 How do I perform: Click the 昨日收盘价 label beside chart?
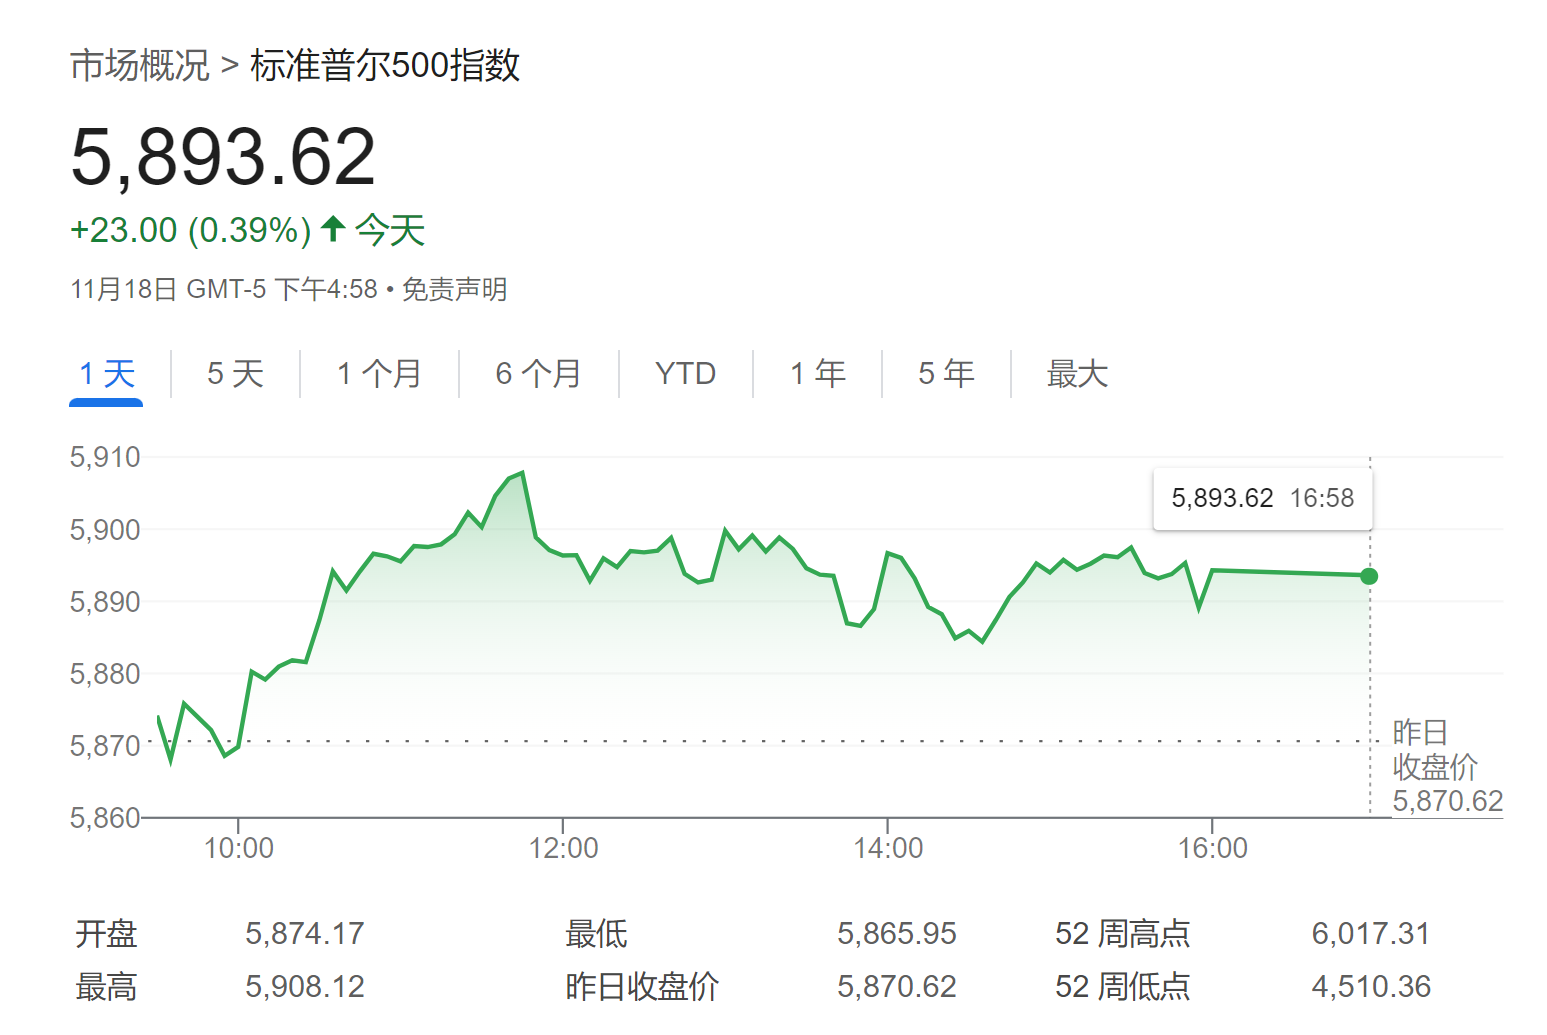click(x=1434, y=750)
